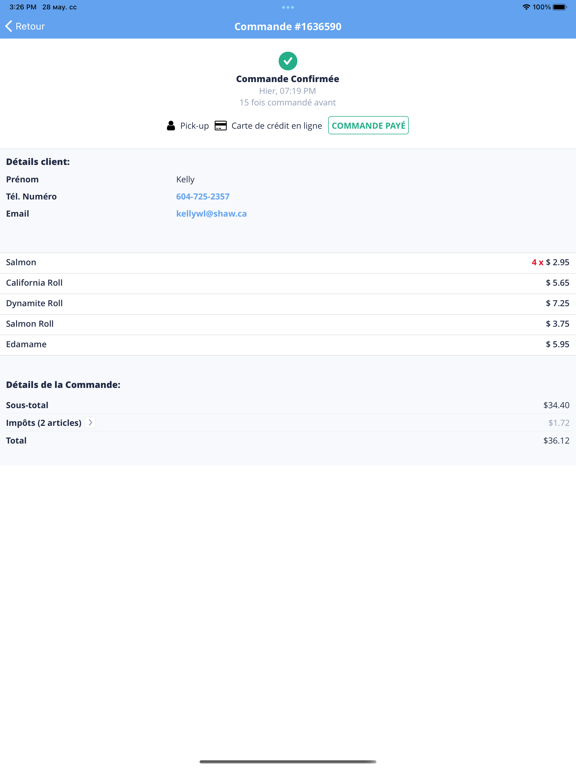Viewport: 576px width, 768px height.
Task: Go back with the Retour button
Action: point(25,26)
